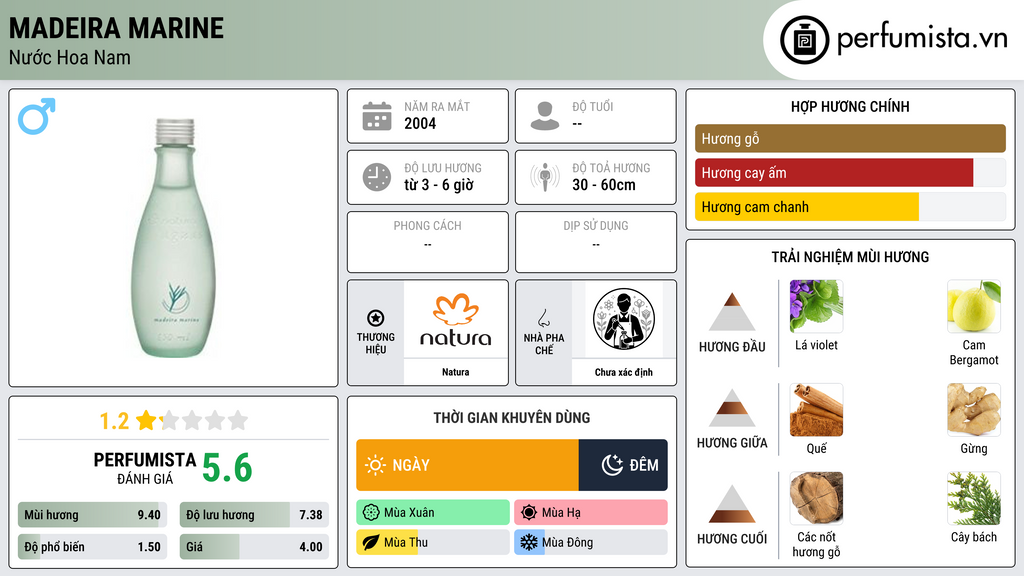This screenshot has height=576, width=1024.
Task: Click the 'Chưa xác định' perfumer caption
Action: click(624, 372)
